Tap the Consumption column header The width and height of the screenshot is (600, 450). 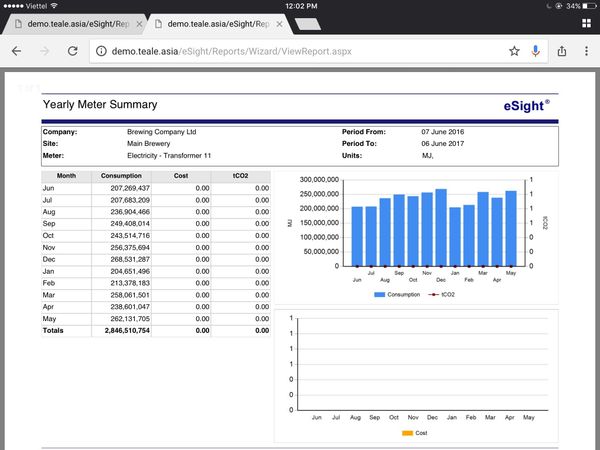[x=121, y=176]
